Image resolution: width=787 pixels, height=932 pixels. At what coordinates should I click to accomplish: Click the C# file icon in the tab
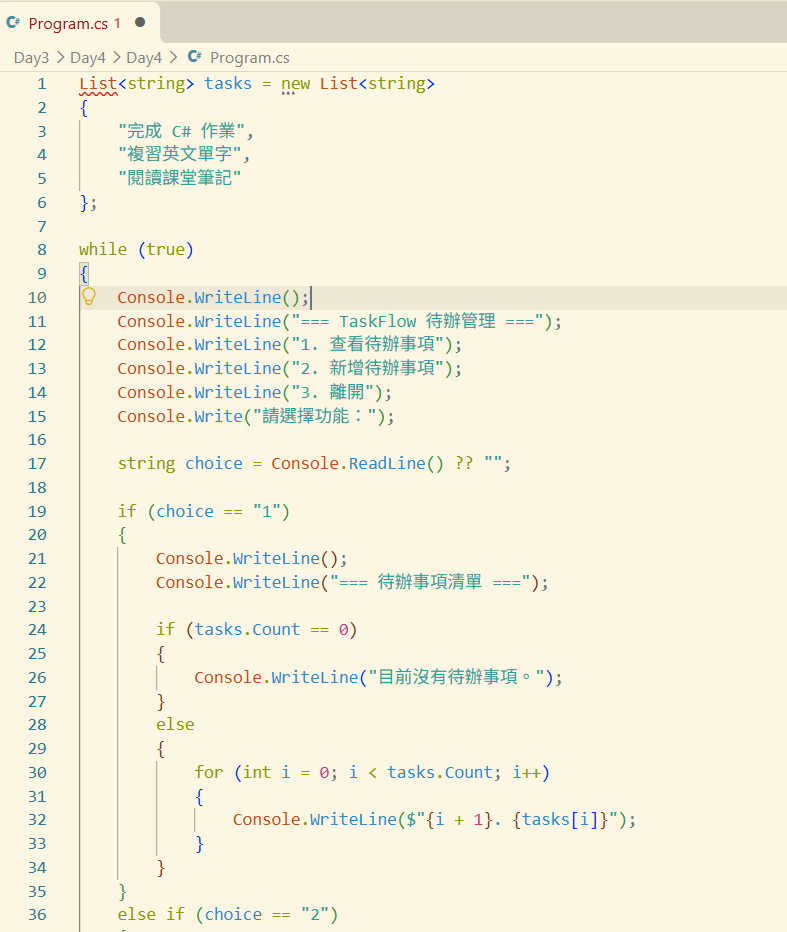pos(13,23)
